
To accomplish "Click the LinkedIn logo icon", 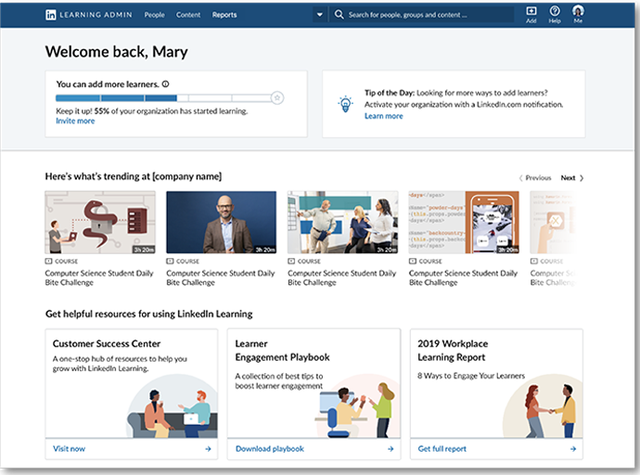I will (x=51, y=15).
